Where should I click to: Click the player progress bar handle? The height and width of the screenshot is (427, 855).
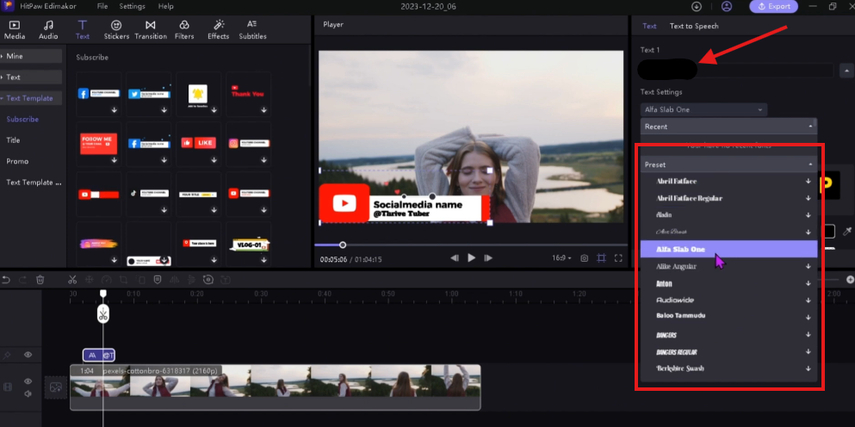pos(342,245)
